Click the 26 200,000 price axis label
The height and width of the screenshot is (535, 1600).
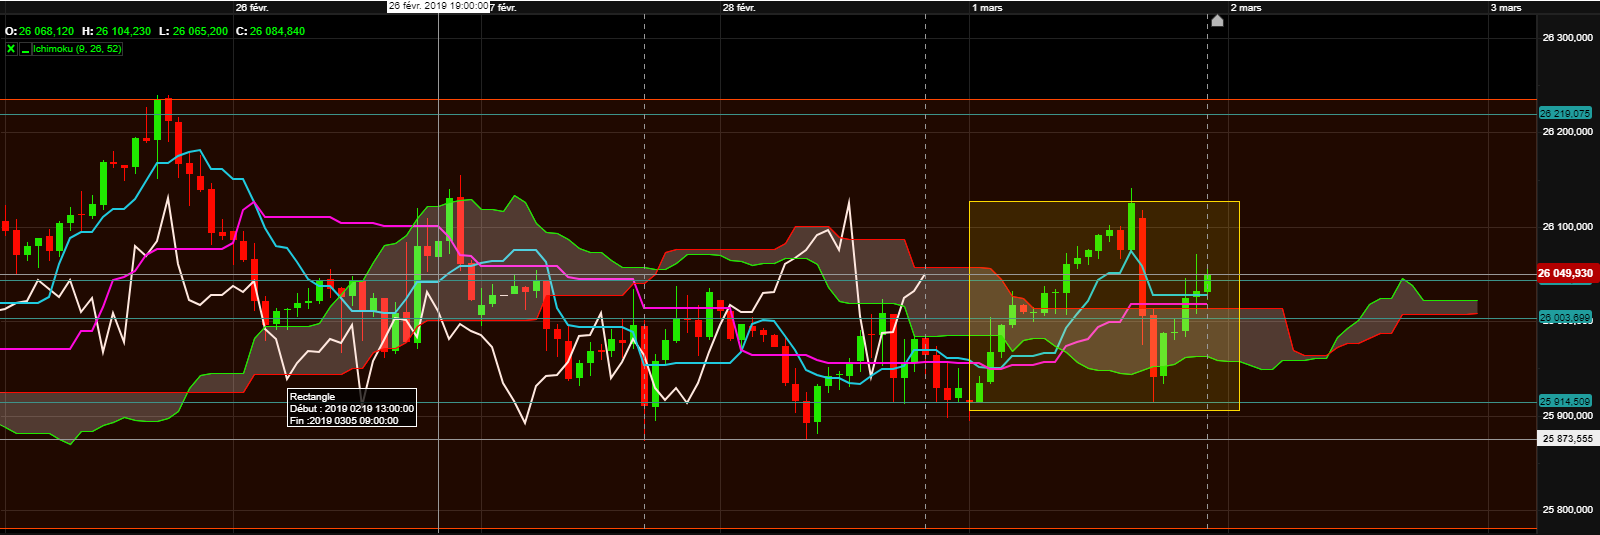(1567, 131)
